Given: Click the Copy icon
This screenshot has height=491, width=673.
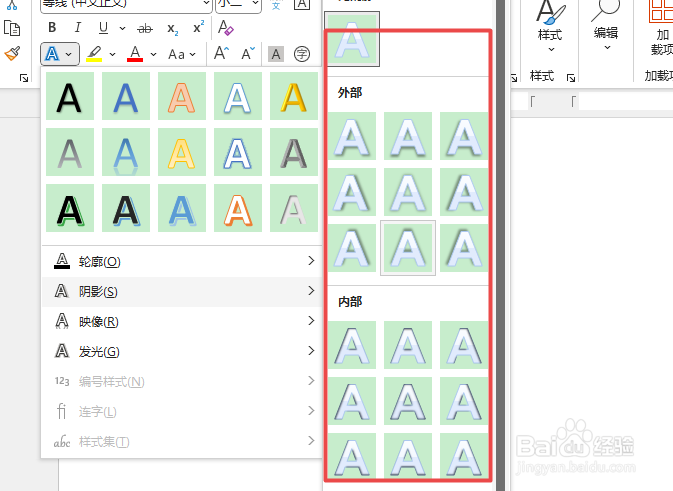Looking at the screenshot, I should click(12, 28).
